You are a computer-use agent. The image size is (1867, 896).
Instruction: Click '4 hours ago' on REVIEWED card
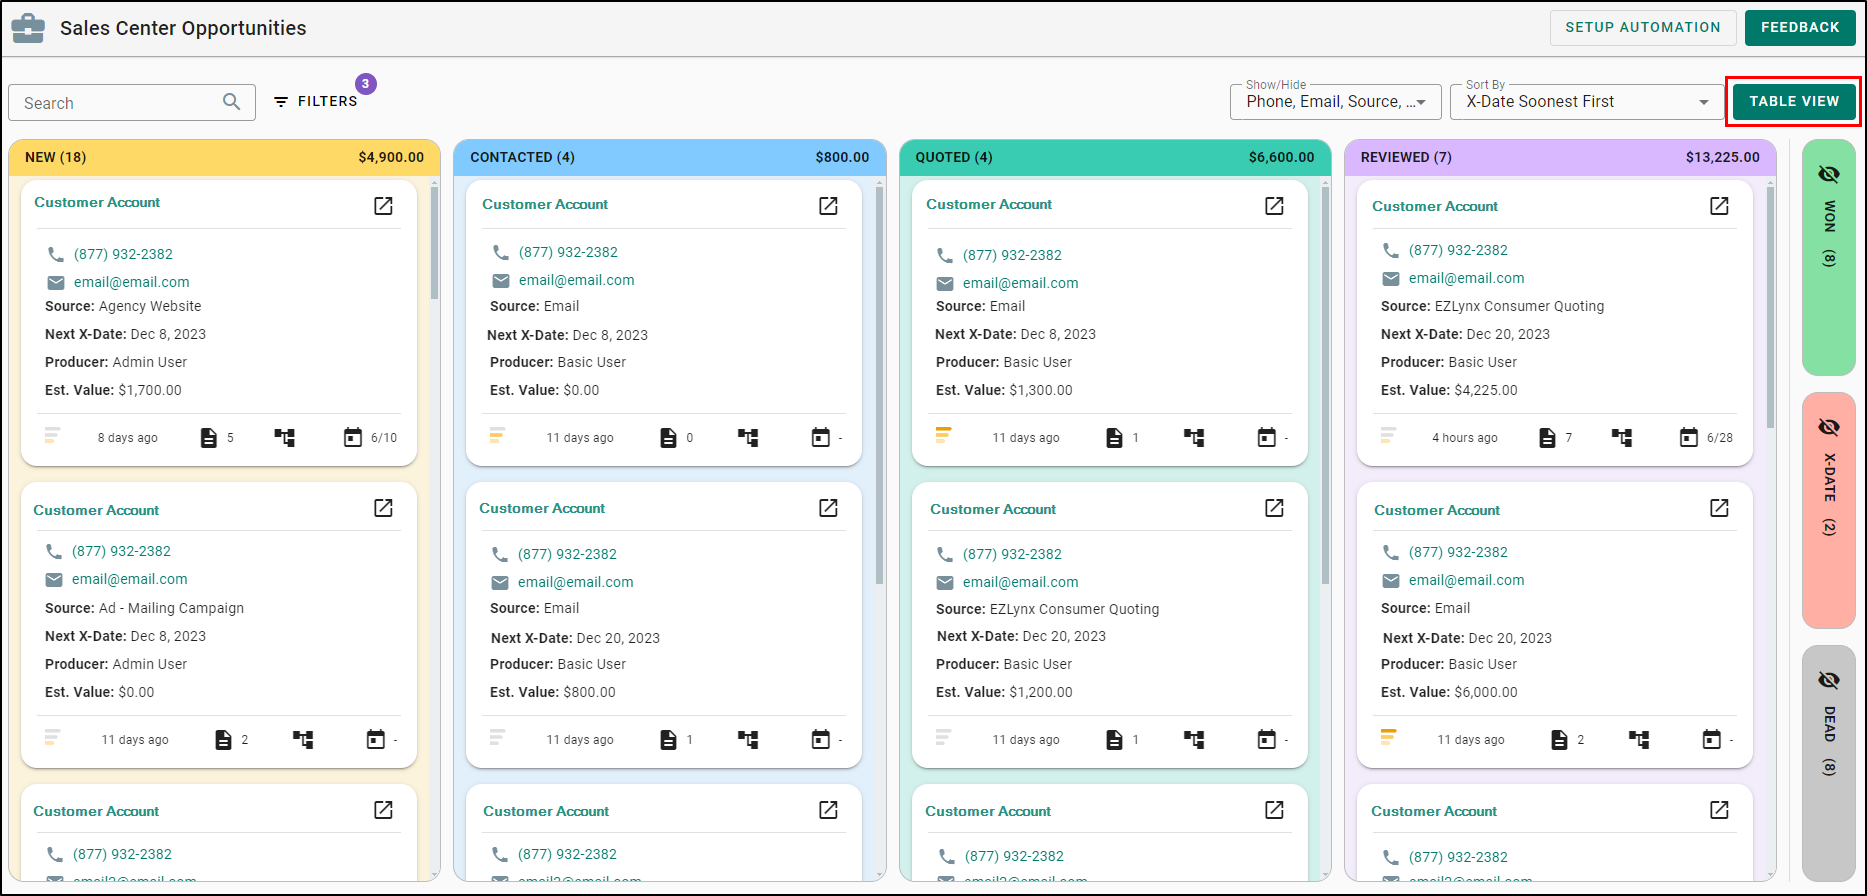(1465, 438)
